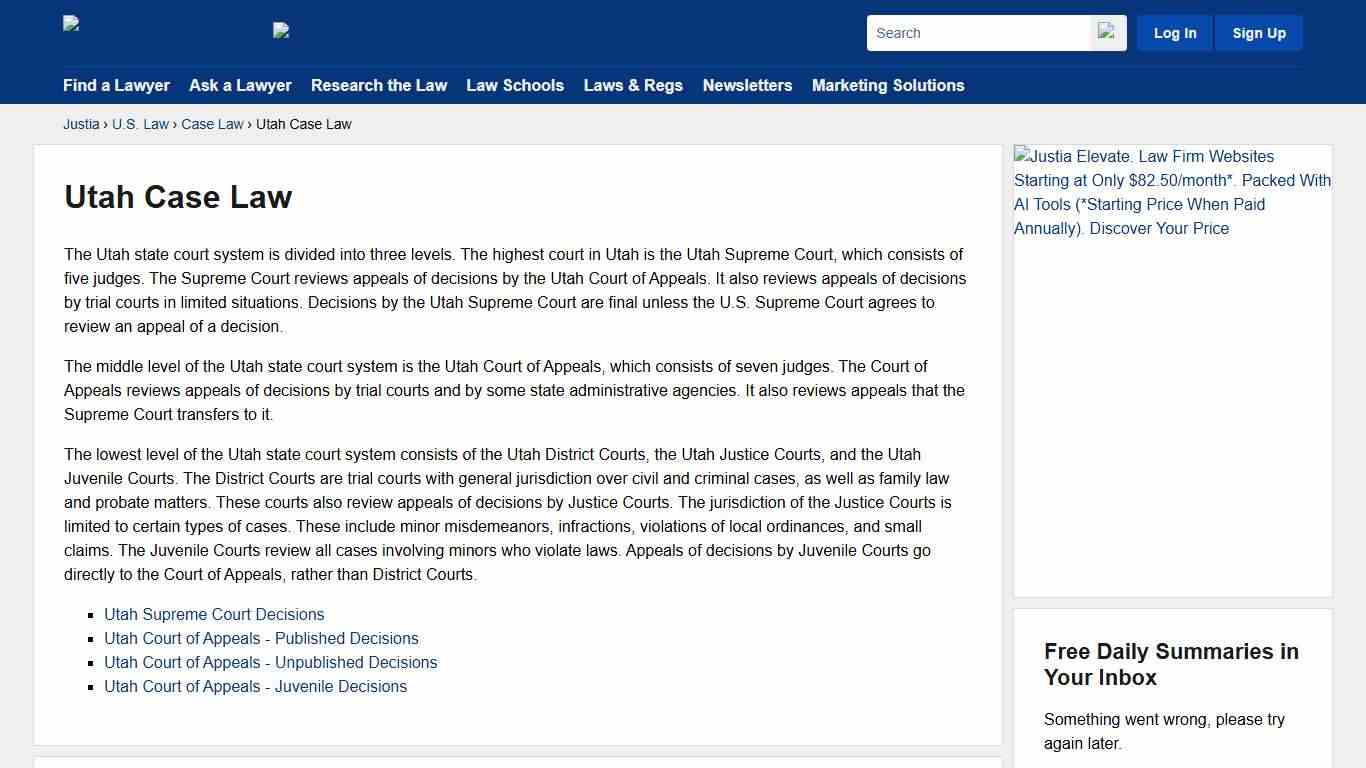1366x768 pixels.
Task: Open the Research the Law menu
Action: coord(378,85)
